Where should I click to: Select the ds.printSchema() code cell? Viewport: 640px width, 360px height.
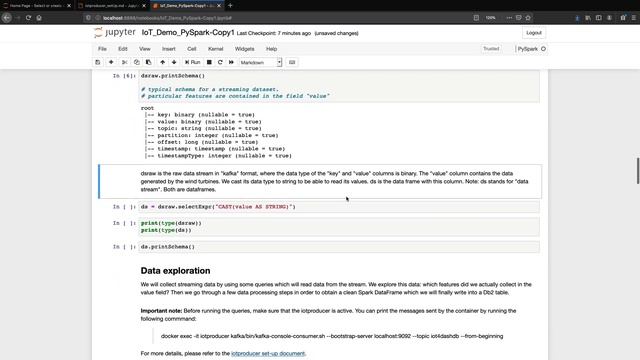[339, 247]
